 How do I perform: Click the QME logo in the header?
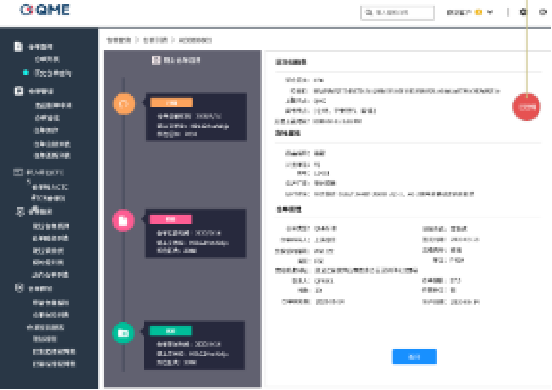click(x=45, y=10)
